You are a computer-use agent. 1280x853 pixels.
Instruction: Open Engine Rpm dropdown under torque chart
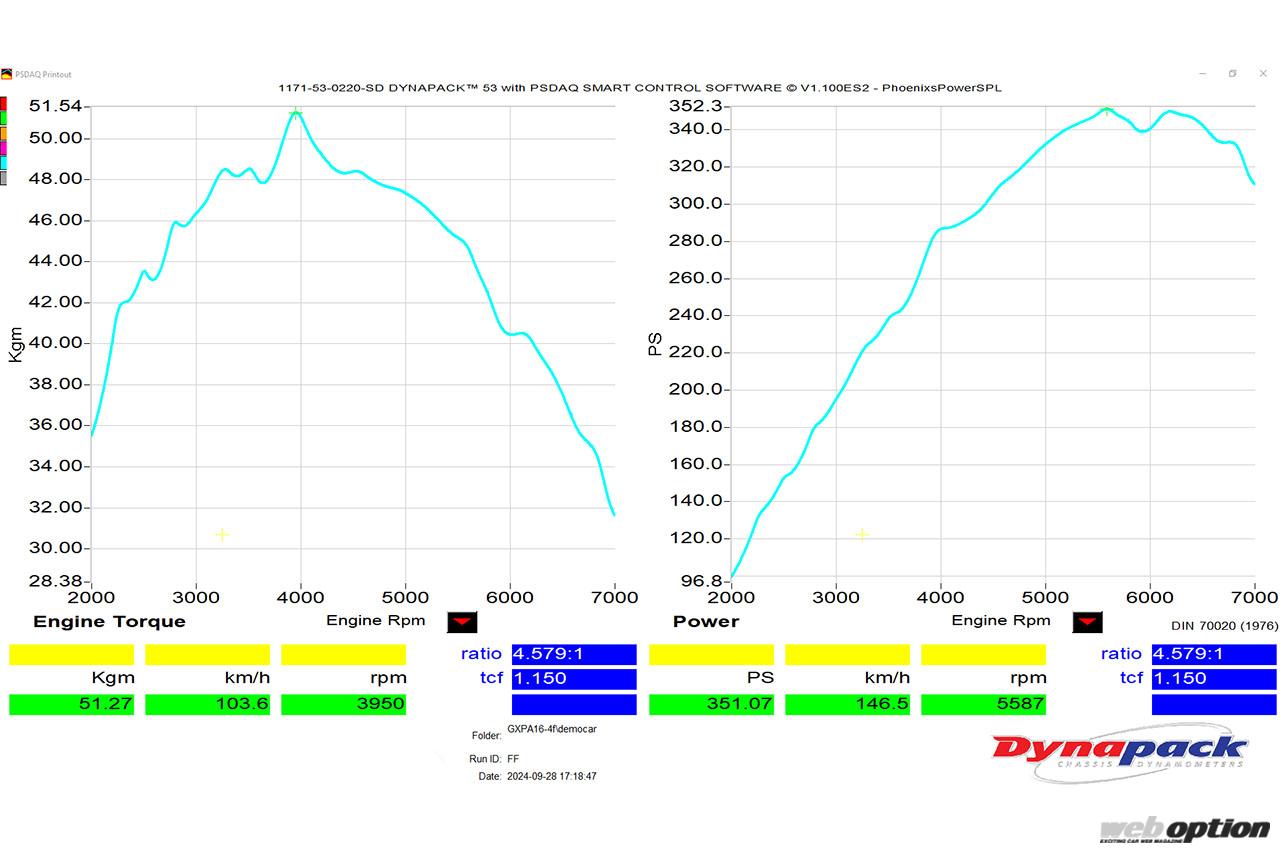(x=461, y=622)
